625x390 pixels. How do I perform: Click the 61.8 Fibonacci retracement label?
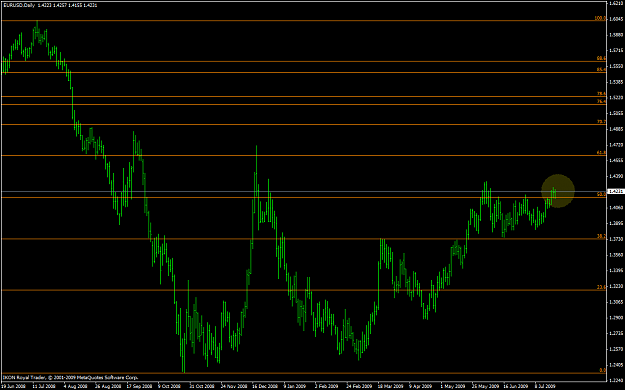601,152
